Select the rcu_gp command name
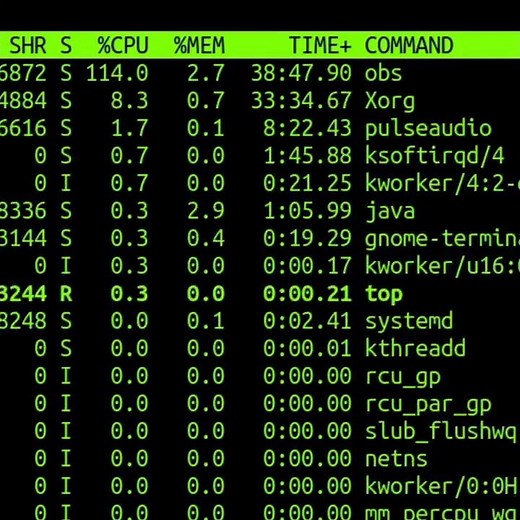Image resolution: width=520 pixels, height=520 pixels. [x=403, y=377]
